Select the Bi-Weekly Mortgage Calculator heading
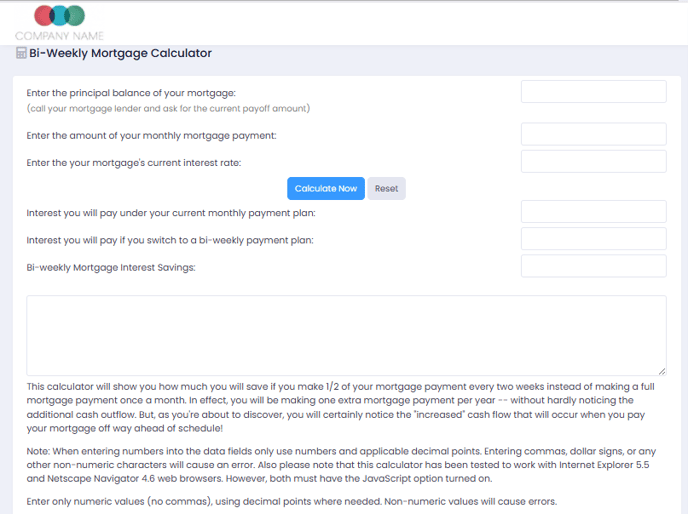The height and width of the screenshot is (514, 688). pos(120,53)
